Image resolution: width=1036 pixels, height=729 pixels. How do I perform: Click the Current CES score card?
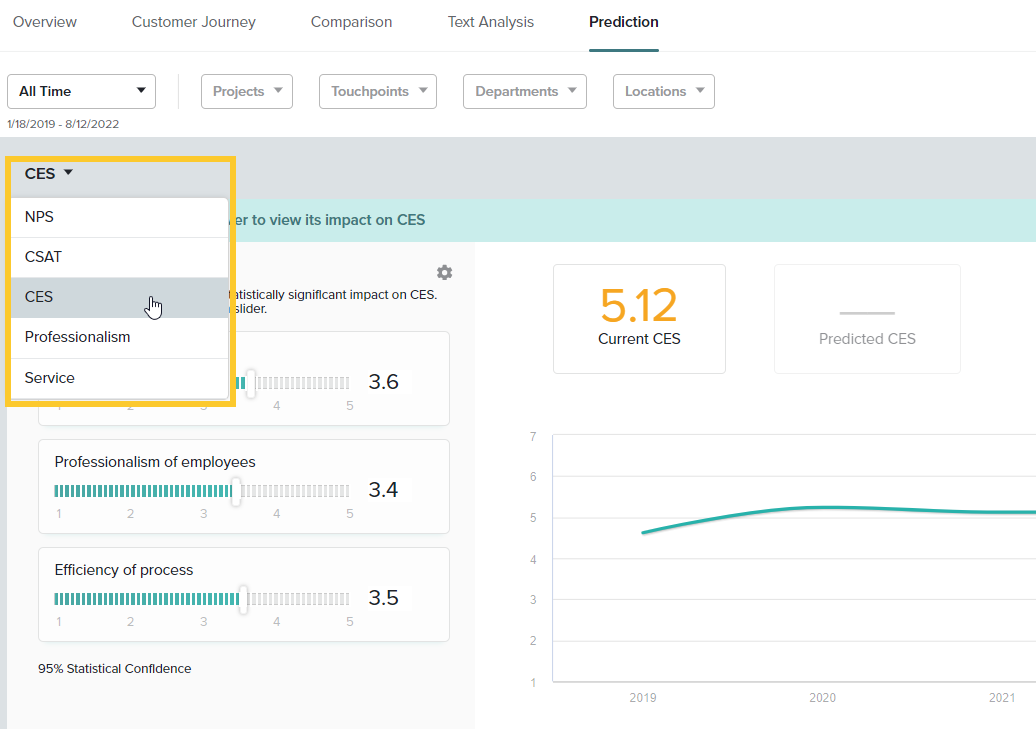639,319
